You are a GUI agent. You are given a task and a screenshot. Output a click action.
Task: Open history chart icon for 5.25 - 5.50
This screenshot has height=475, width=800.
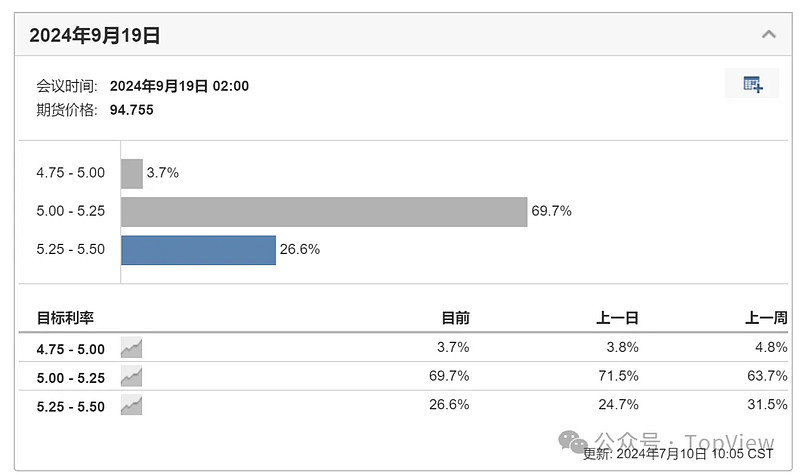[x=131, y=405]
